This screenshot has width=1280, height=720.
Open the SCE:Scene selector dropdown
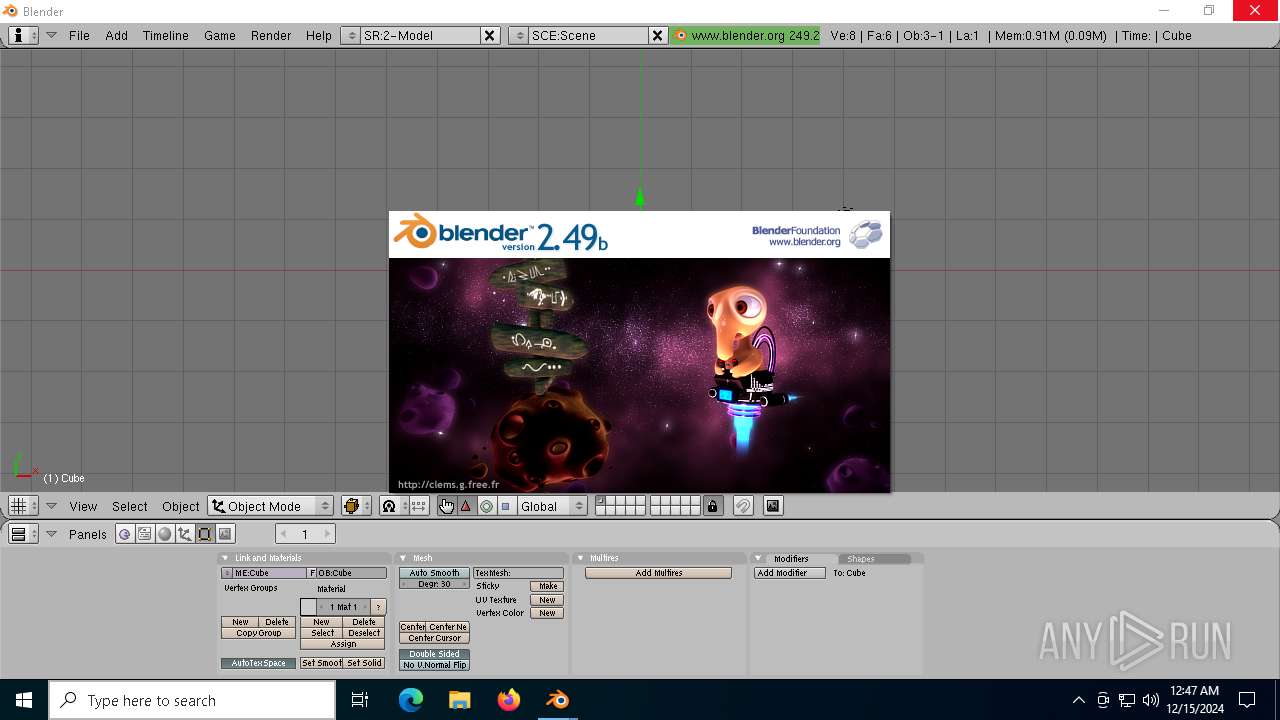pos(518,35)
